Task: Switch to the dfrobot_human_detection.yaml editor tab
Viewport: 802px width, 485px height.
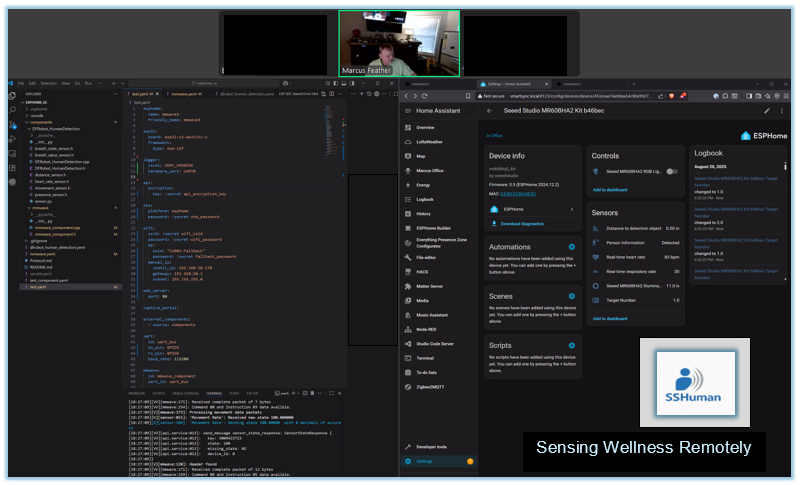Action: tap(246, 94)
